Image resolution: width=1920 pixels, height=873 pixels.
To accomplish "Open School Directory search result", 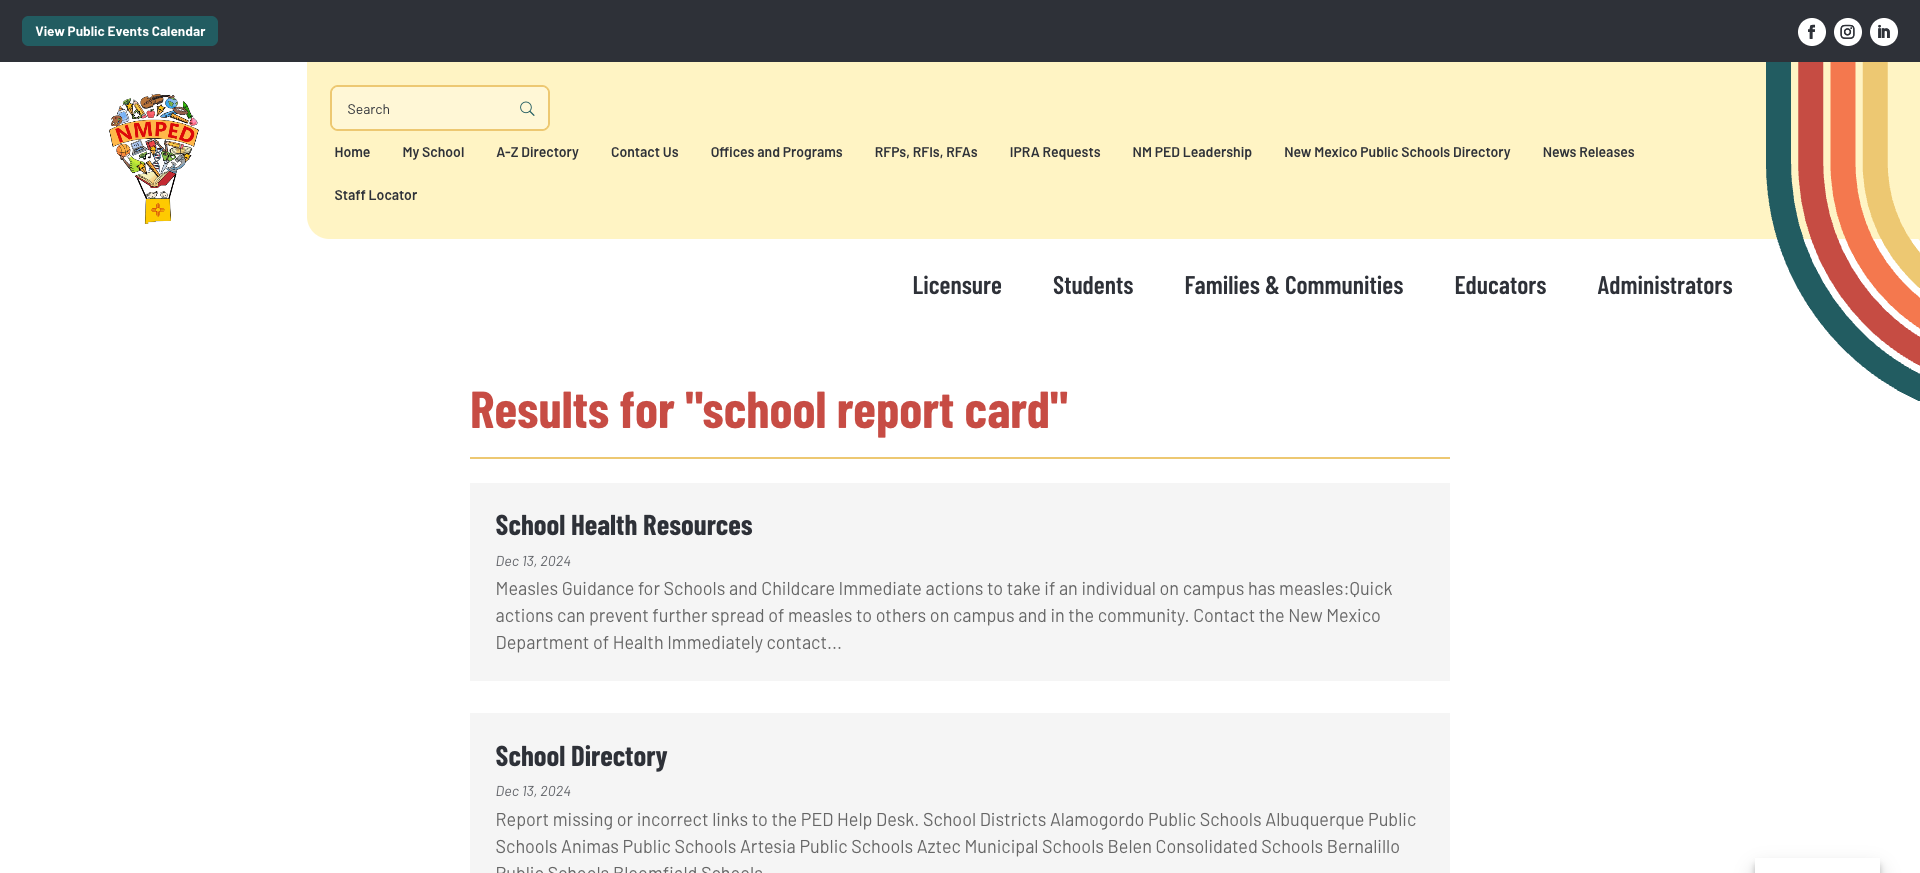I will coord(581,757).
